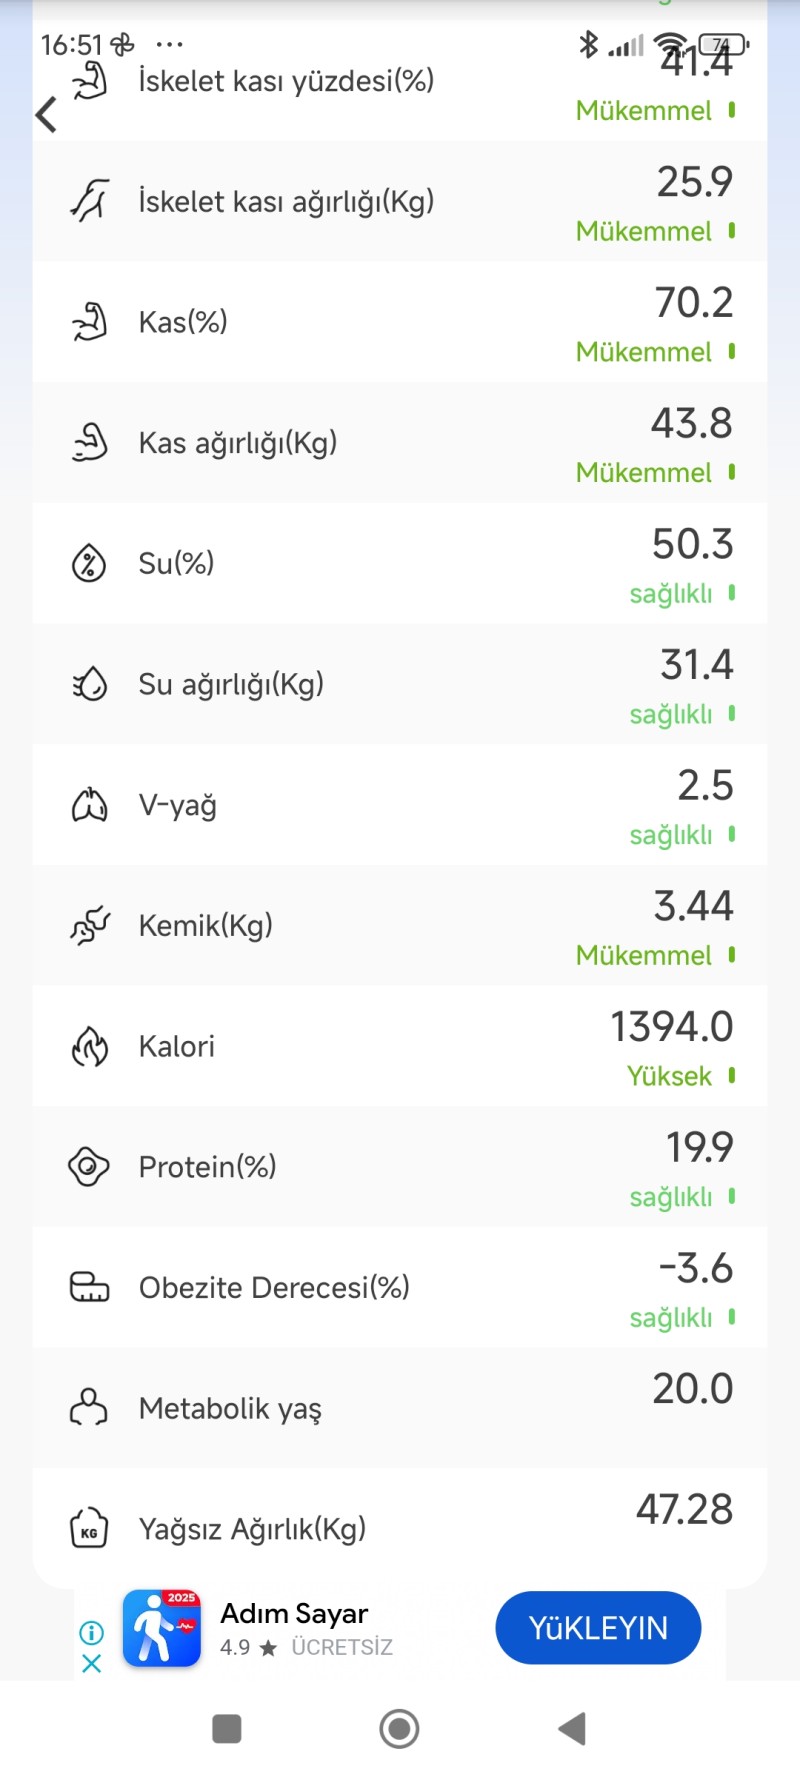Tap the skeletal muscle weight icon
Screen dimensions: 800x1777
89,200
